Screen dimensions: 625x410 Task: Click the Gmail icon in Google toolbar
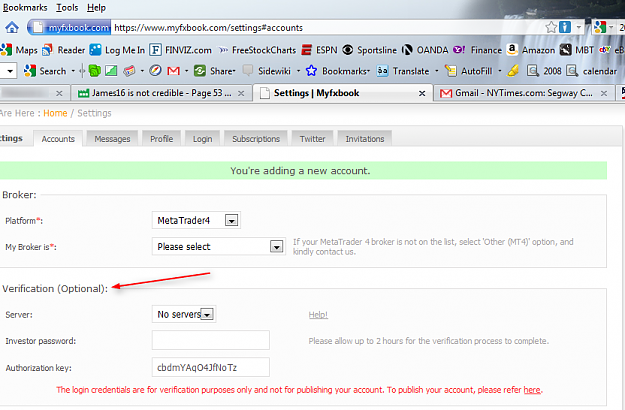tap(173, 71)
